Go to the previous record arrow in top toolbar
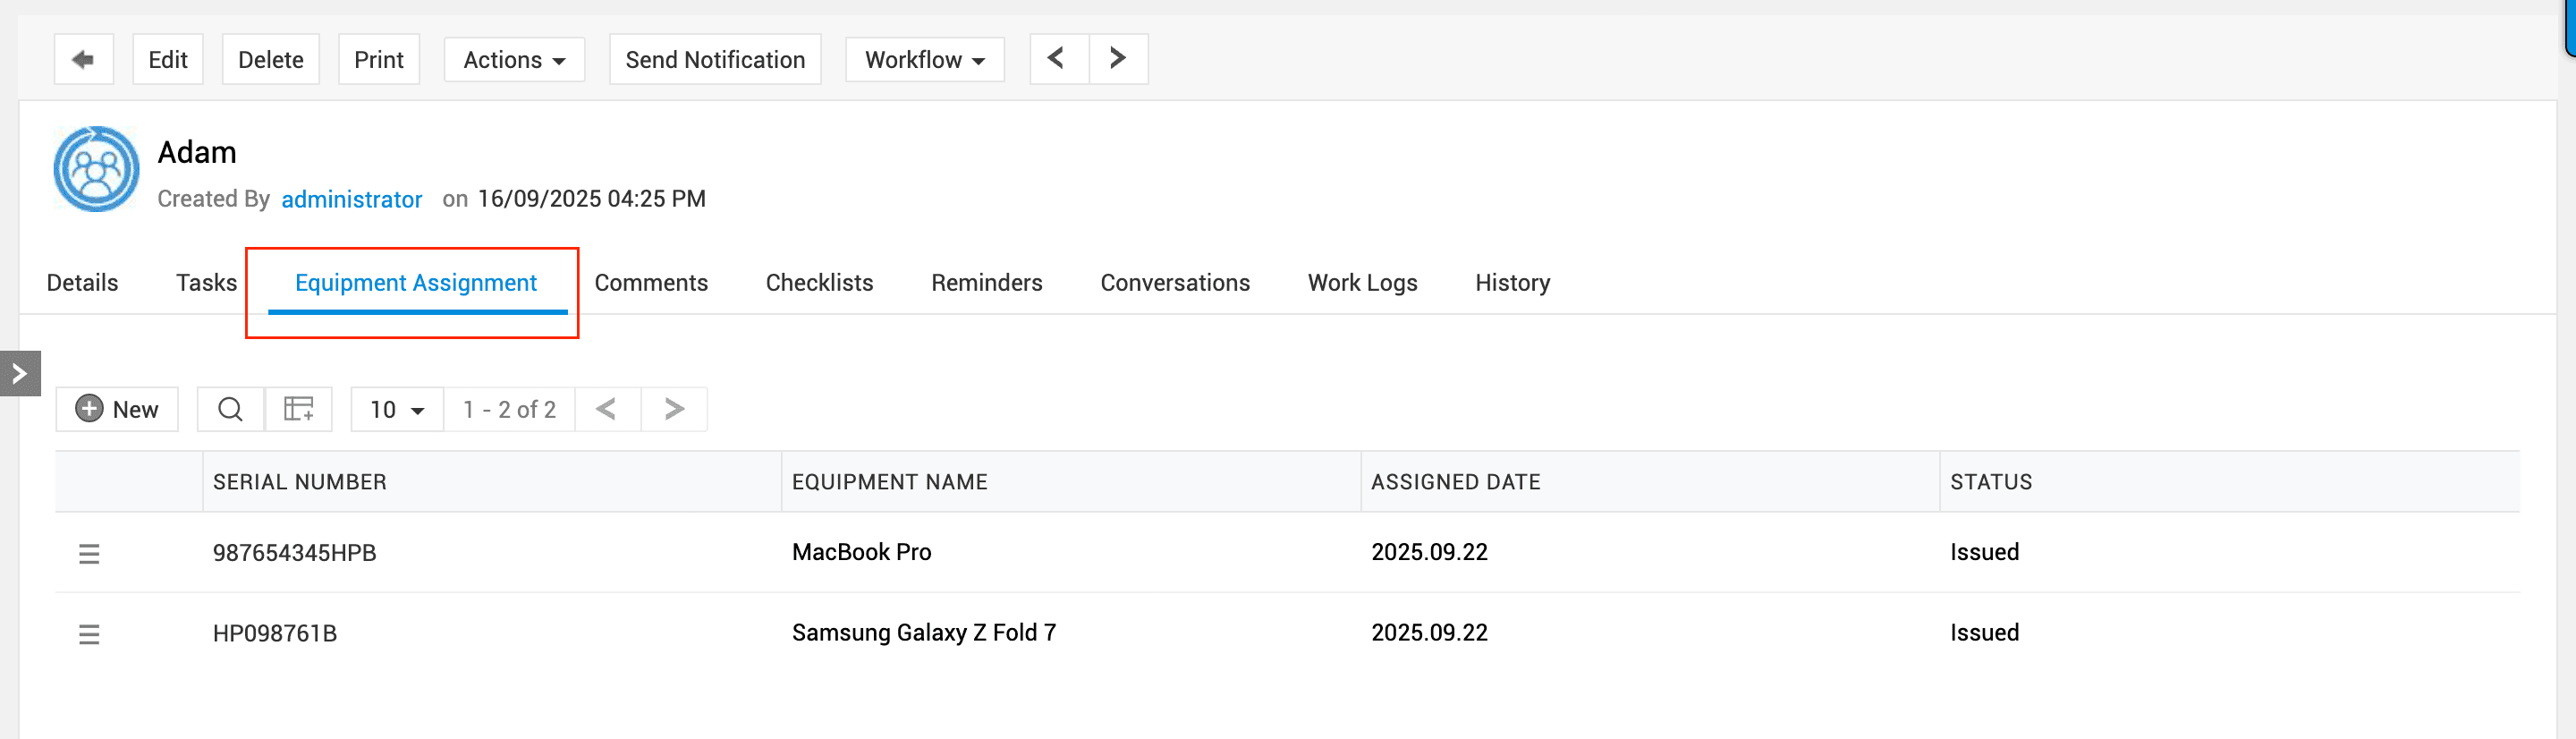 [1058, 59]
